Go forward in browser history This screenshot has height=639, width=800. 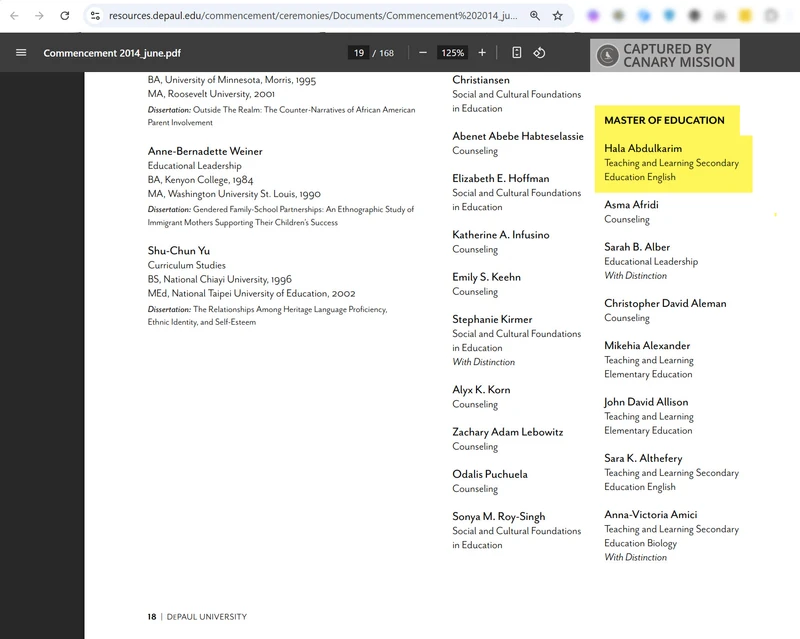point(39,16)
